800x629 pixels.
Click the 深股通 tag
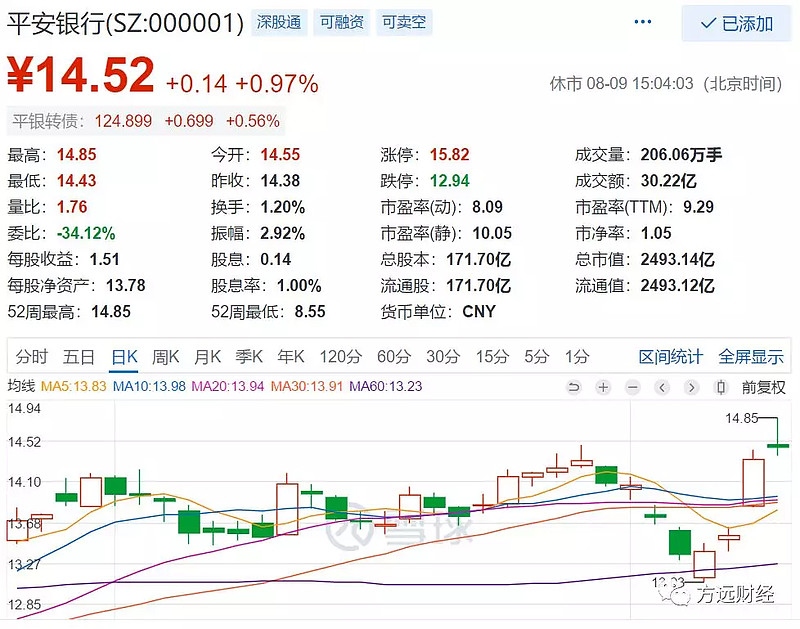point(279,22)
